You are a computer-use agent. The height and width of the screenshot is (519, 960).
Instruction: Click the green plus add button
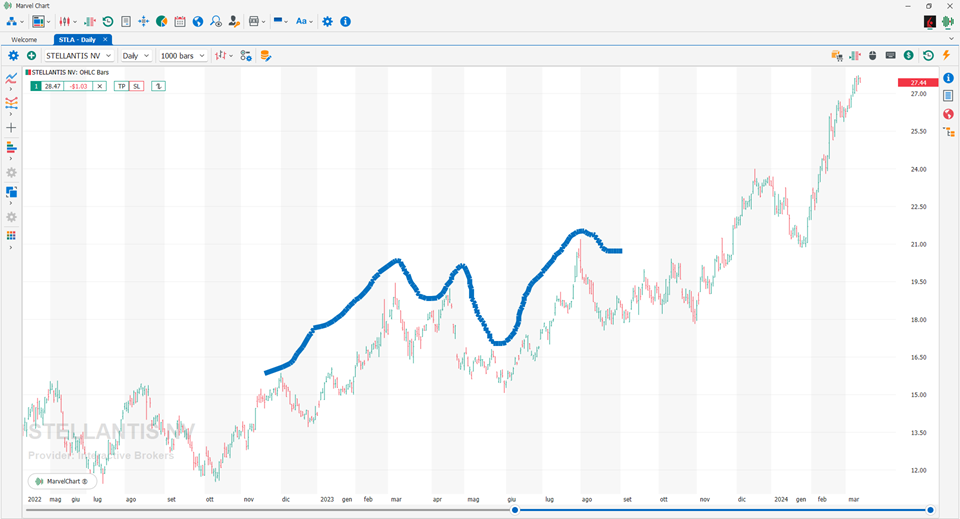(31, 56)
